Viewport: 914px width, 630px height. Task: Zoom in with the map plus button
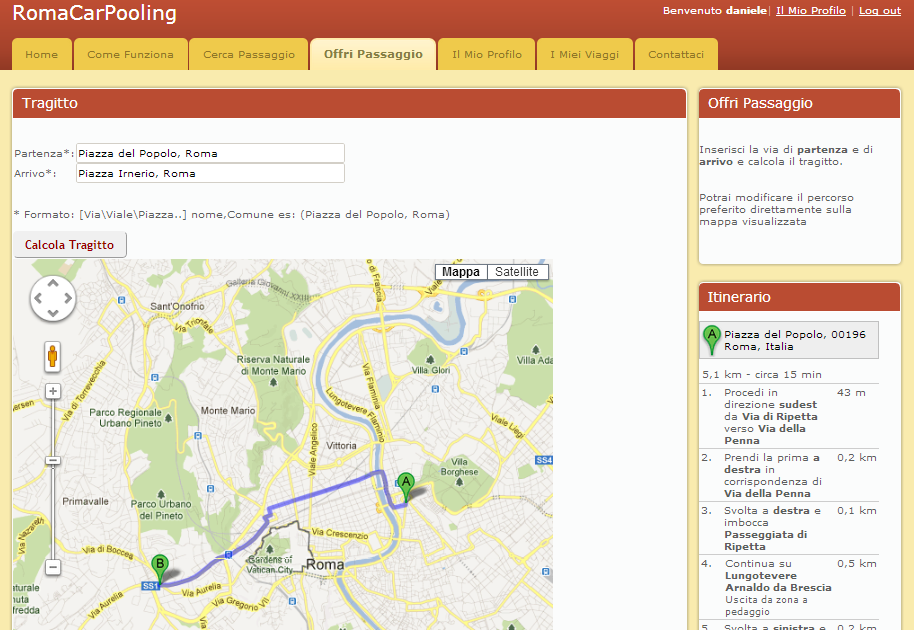(x=53, y=391)
